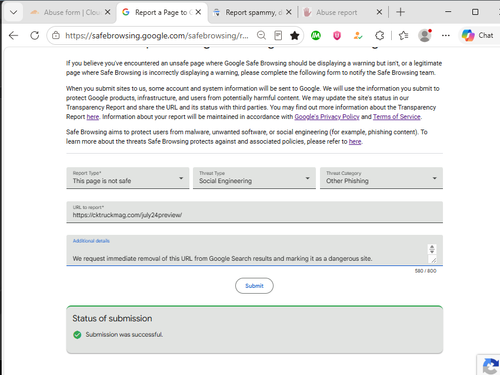Image resolution: width=500 pixels, height=375 pixels.
Task: Open Google's Privacy Policy link
Action: point(327,117)
